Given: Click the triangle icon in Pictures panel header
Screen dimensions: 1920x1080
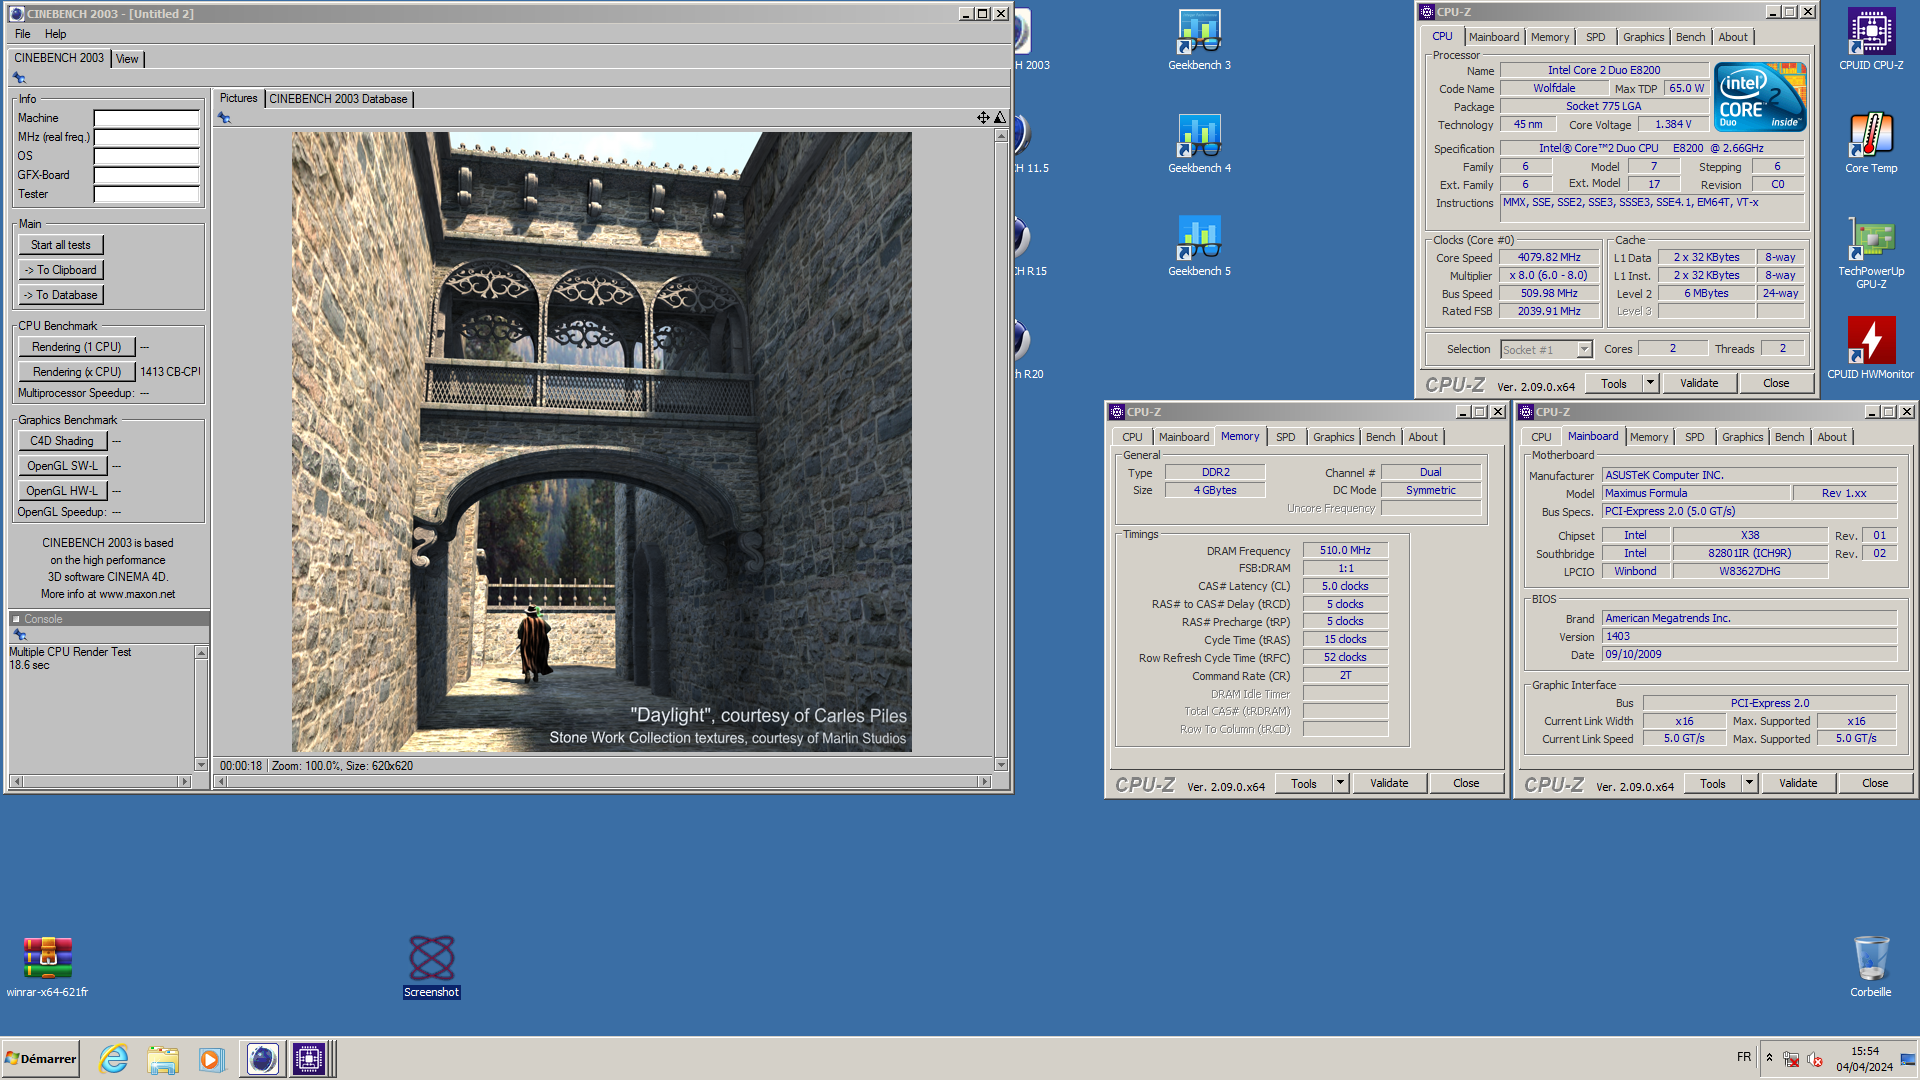Looking at the screenshot, I should click(999, 118).
